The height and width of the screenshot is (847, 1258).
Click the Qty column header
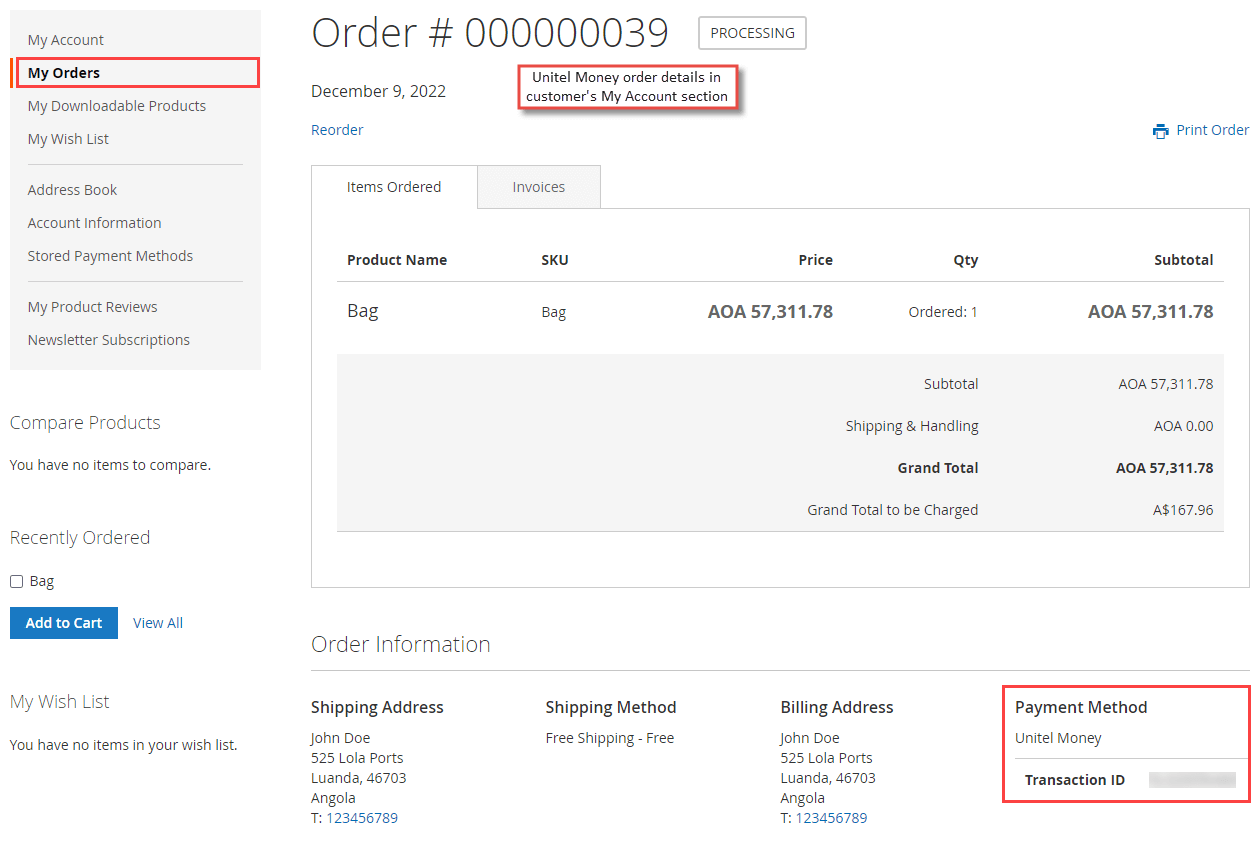click(966, 260)
